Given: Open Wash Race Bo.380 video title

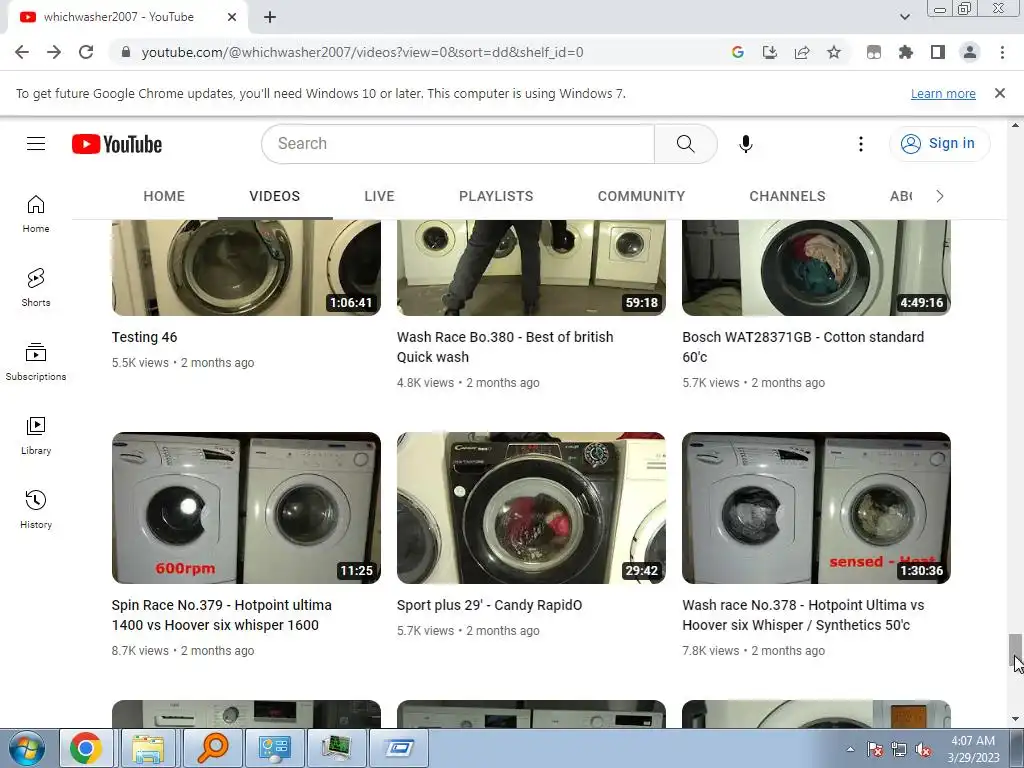Looking at the screenshot, I should tap(505, 347).
